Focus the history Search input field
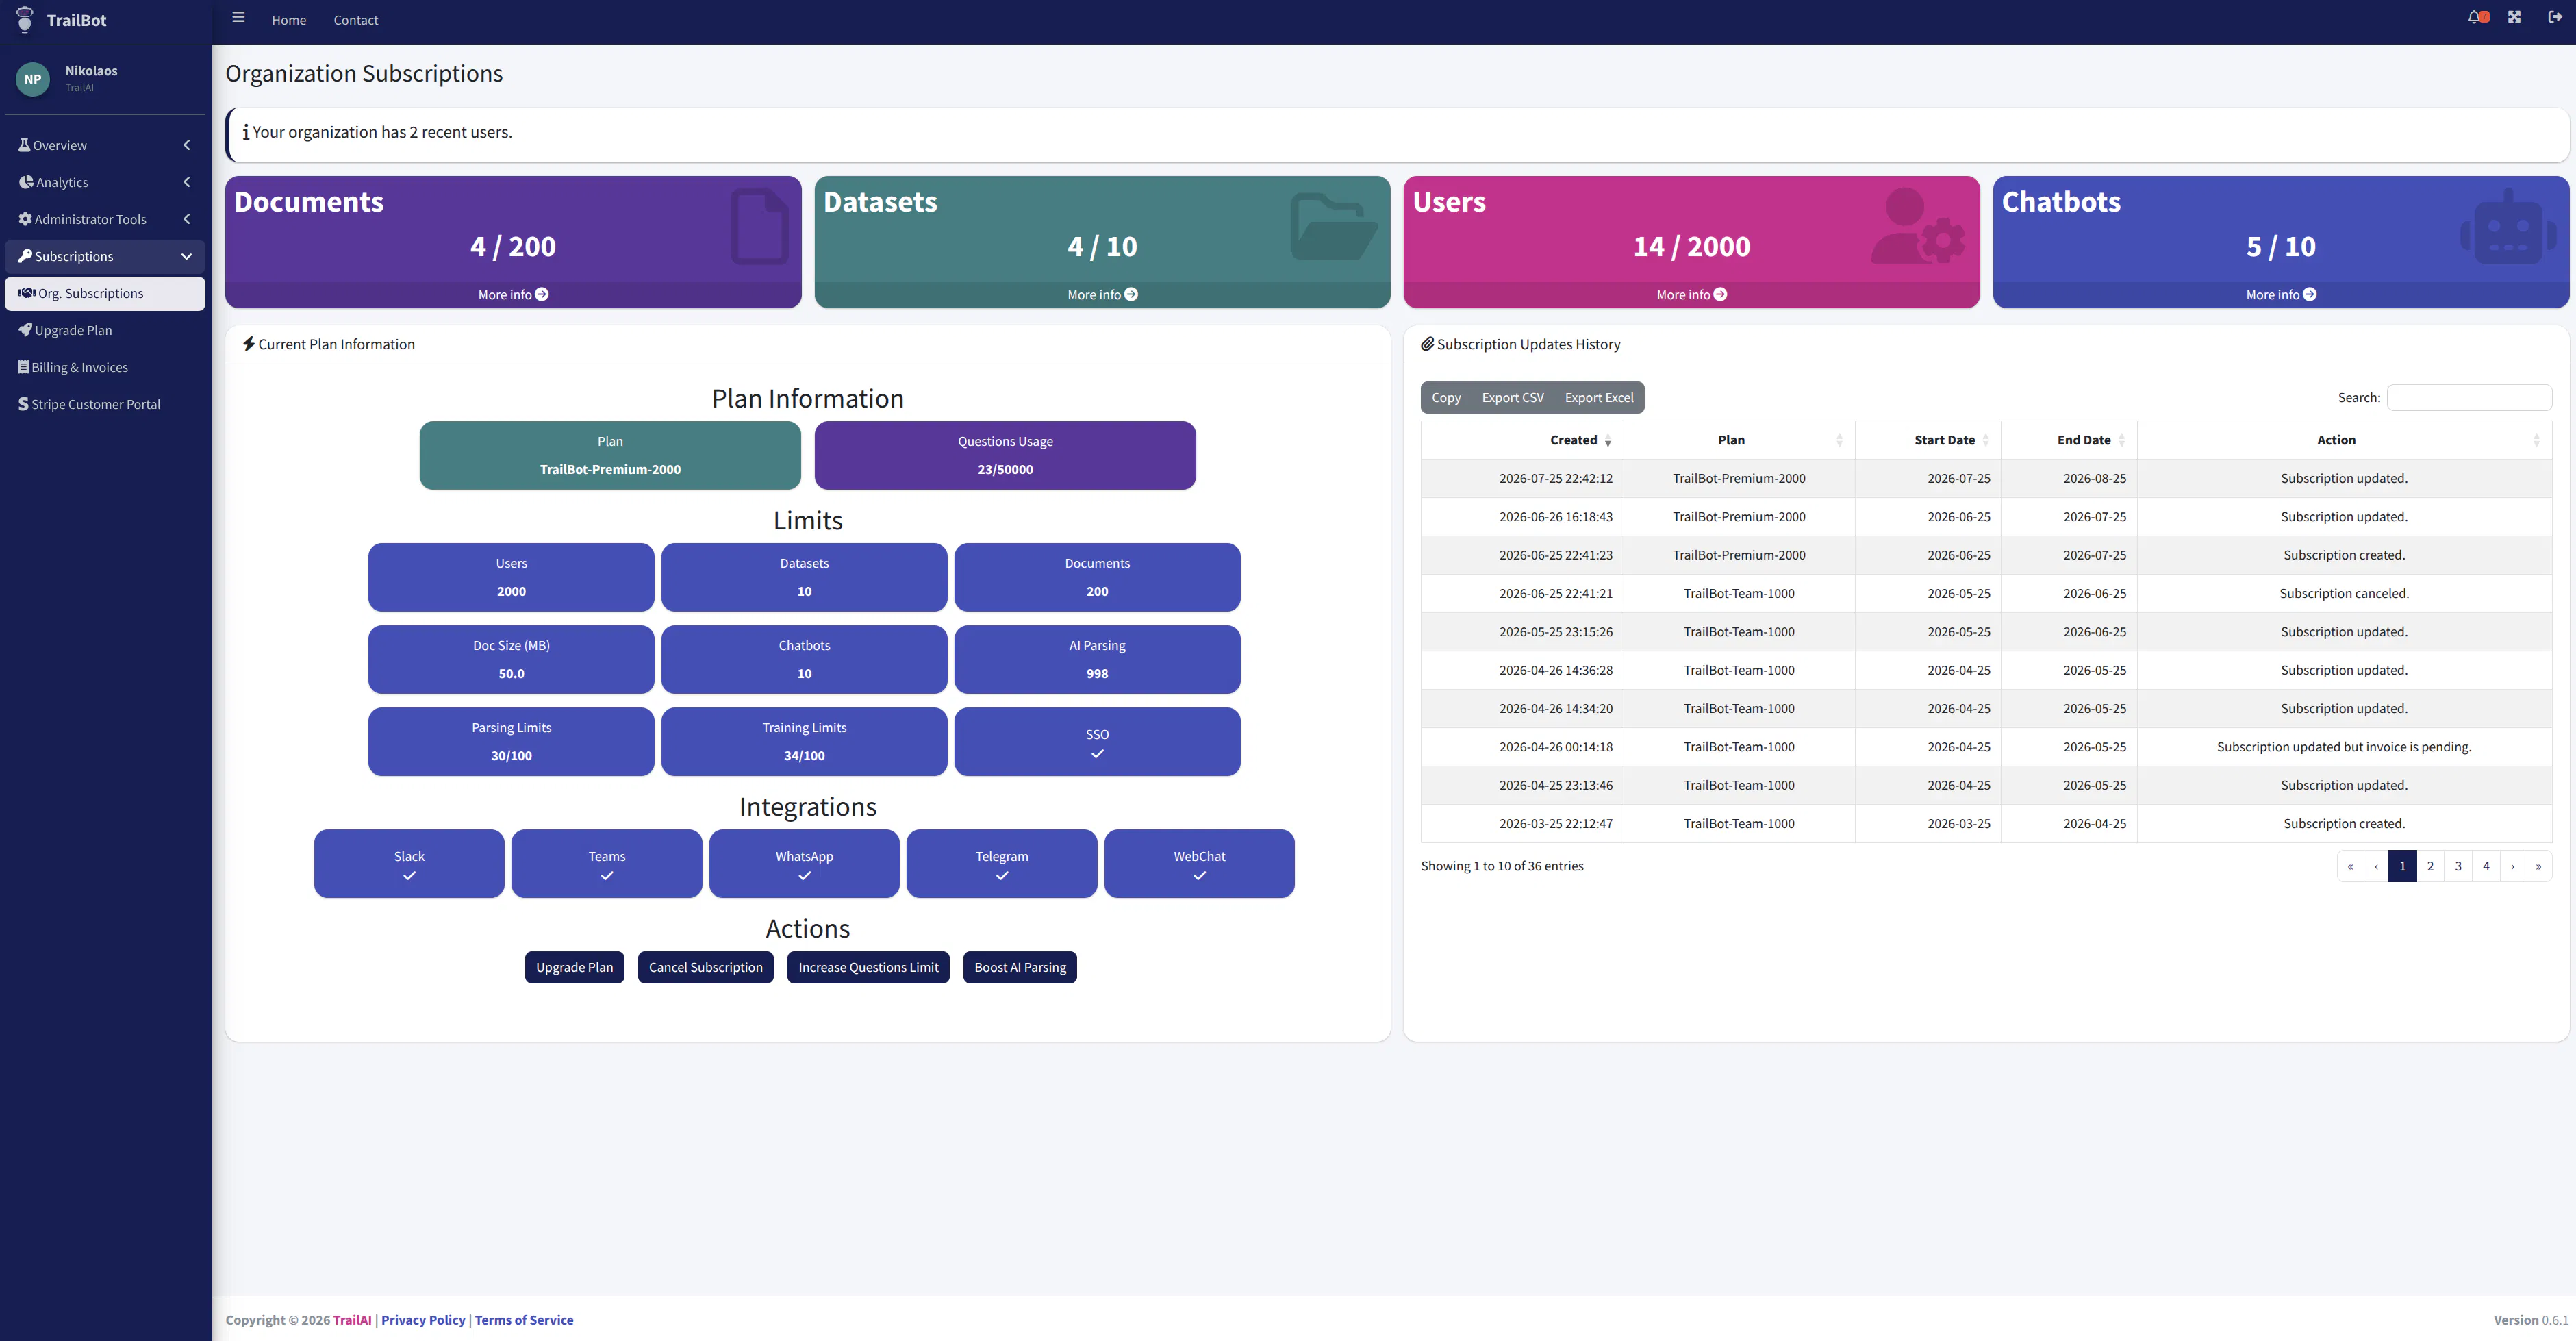This screenshot has width=2576, height=1341. (2469, 397)
